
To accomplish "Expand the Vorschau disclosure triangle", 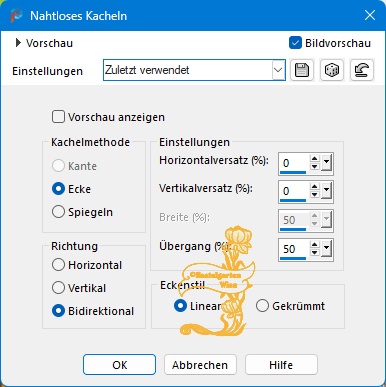I will pyautogui.click(x=18, y=43).
